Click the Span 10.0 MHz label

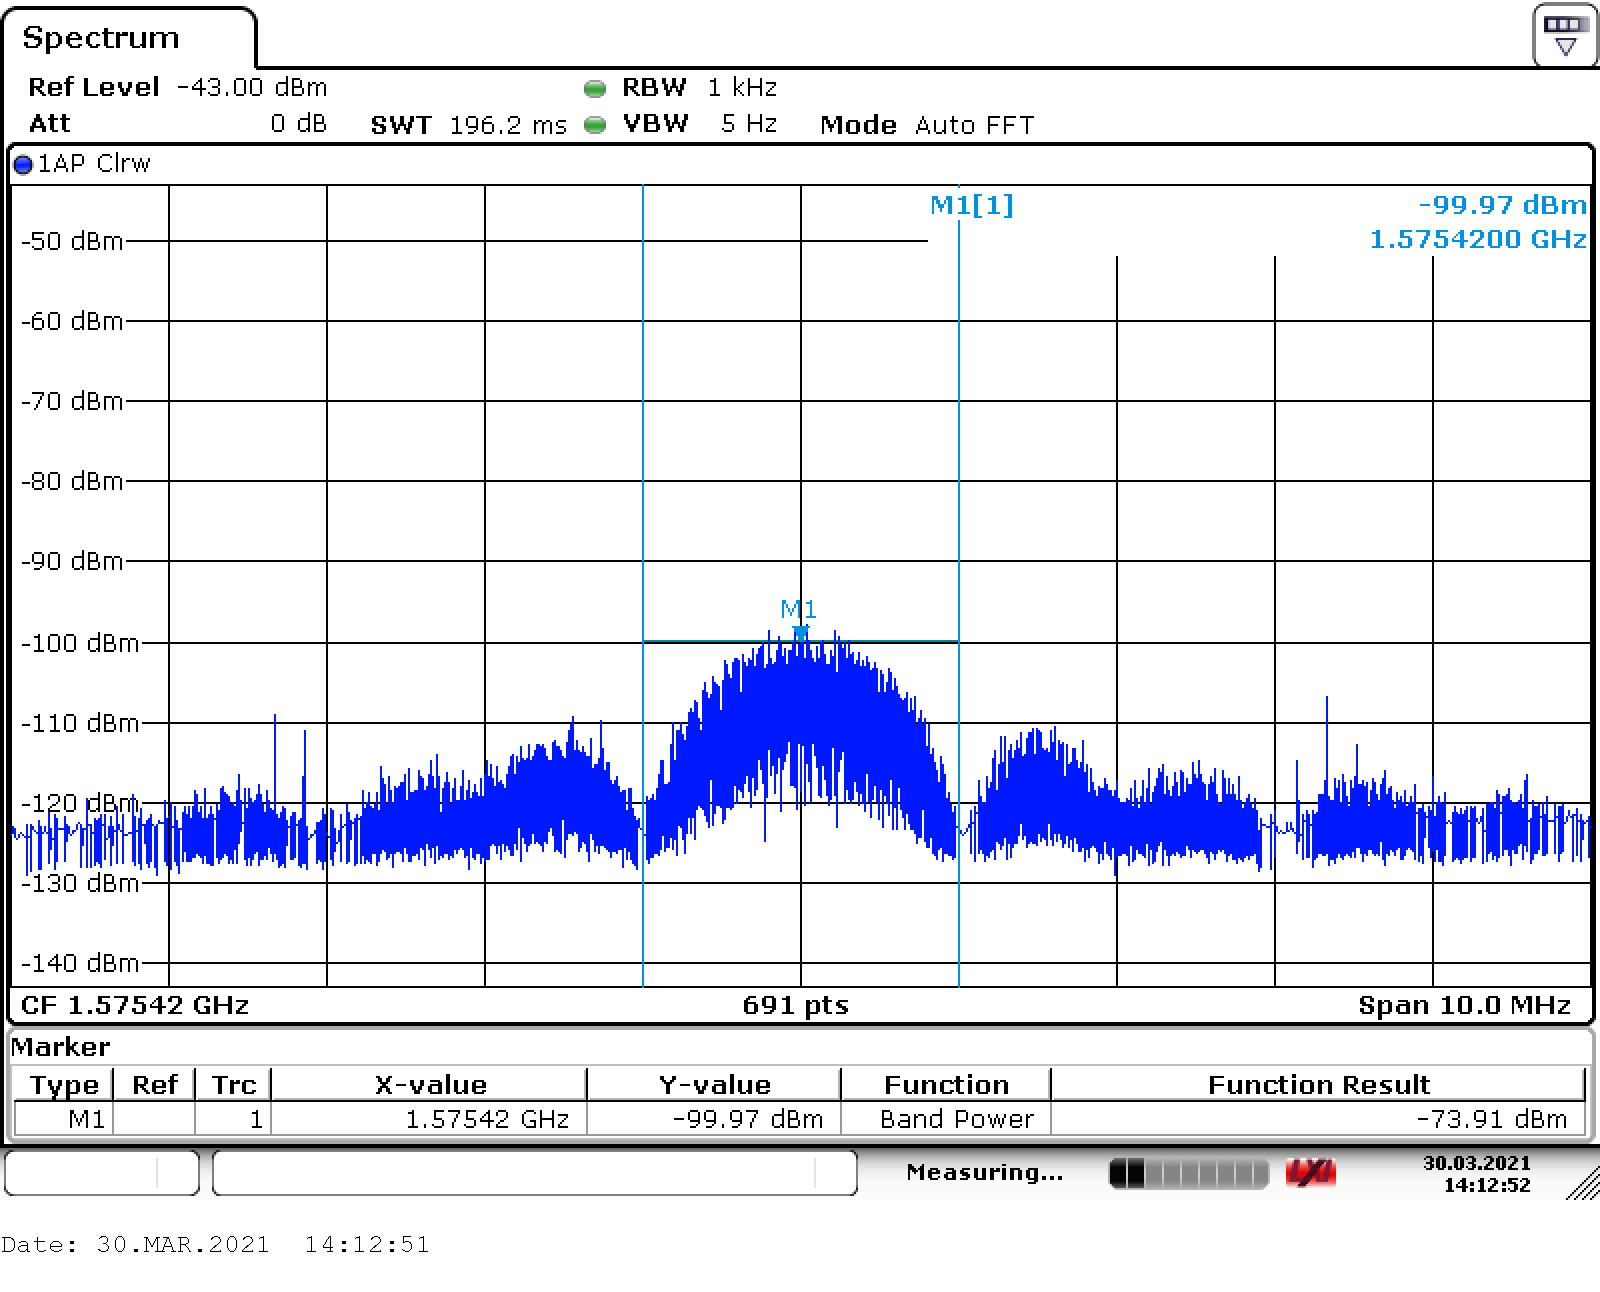[1464, 1005]
